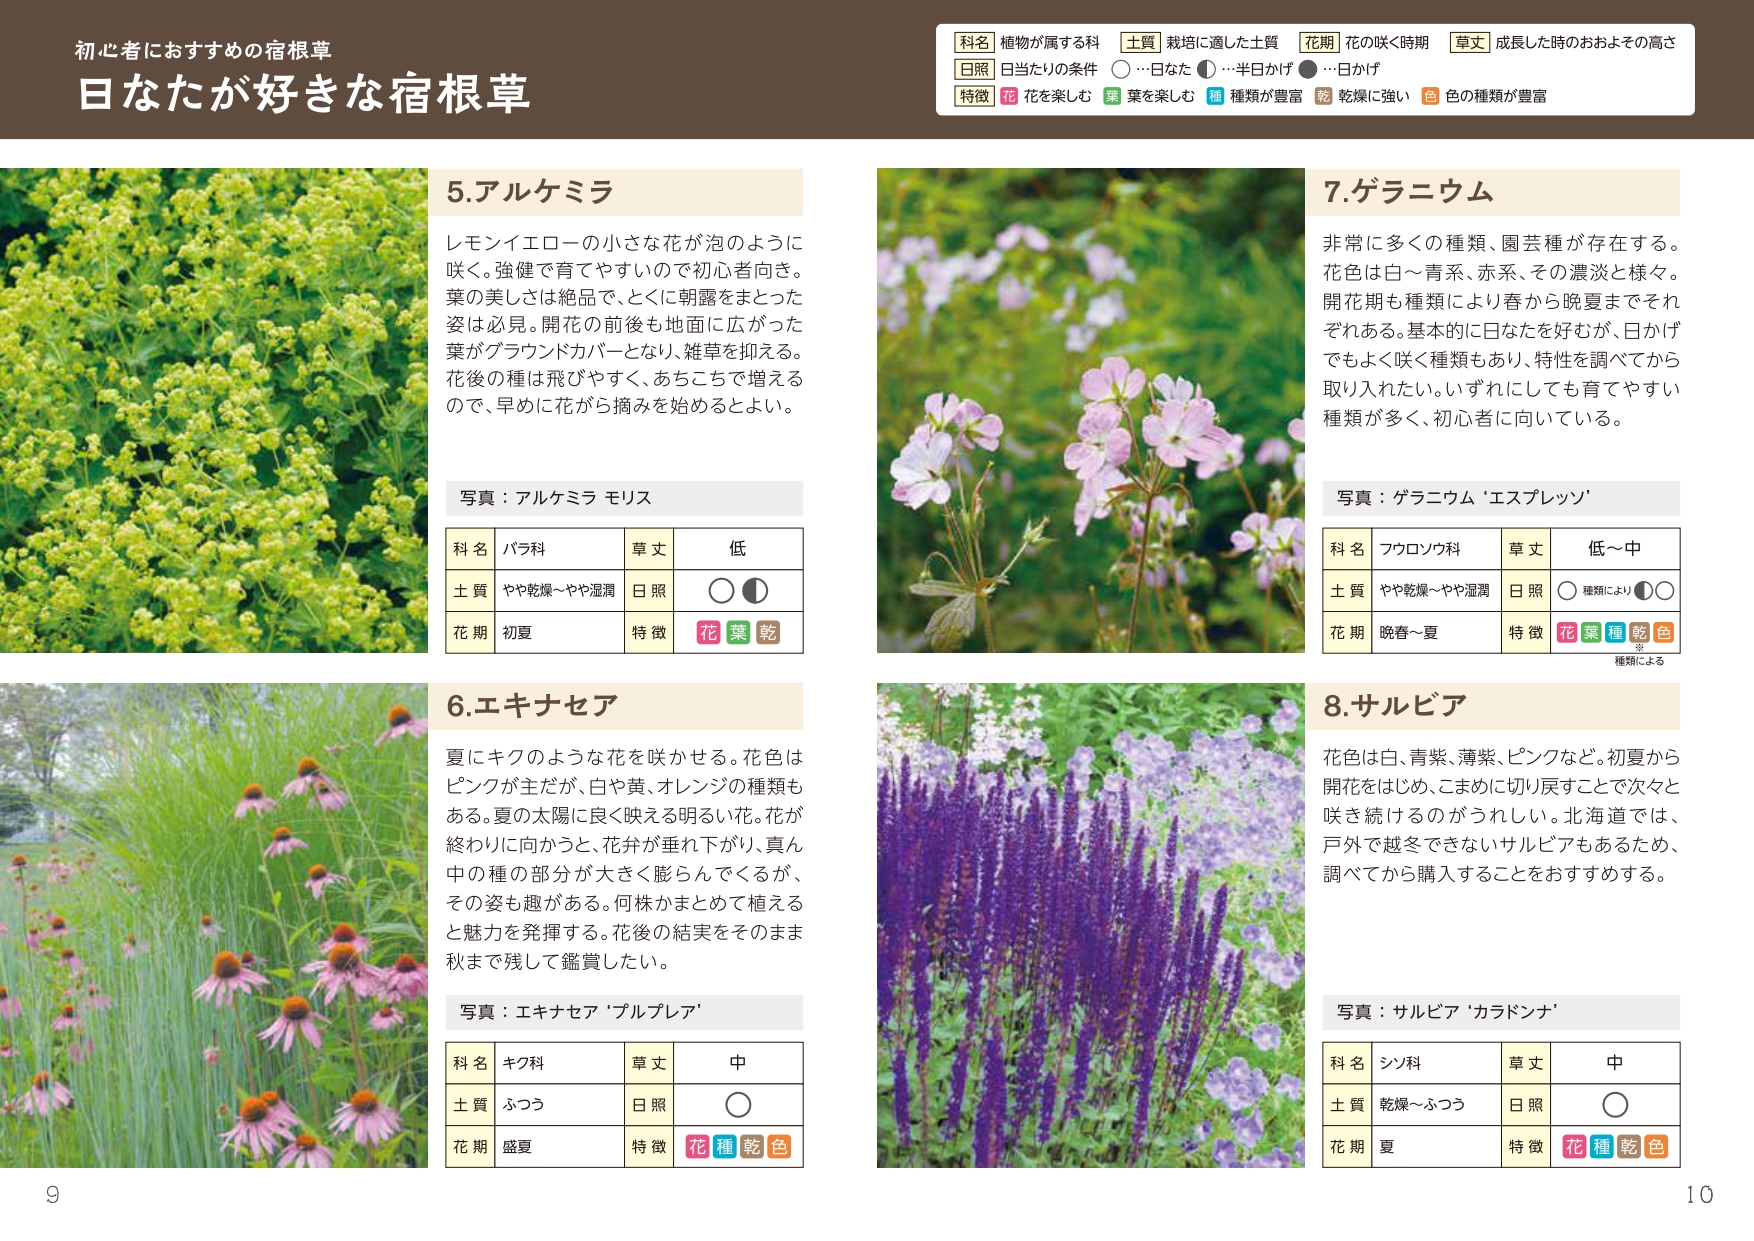This screenshot has width=1754, height=1241.
Task: Select the sun circle in エキナセア's 日照 row
Action: click(738, 1105)
